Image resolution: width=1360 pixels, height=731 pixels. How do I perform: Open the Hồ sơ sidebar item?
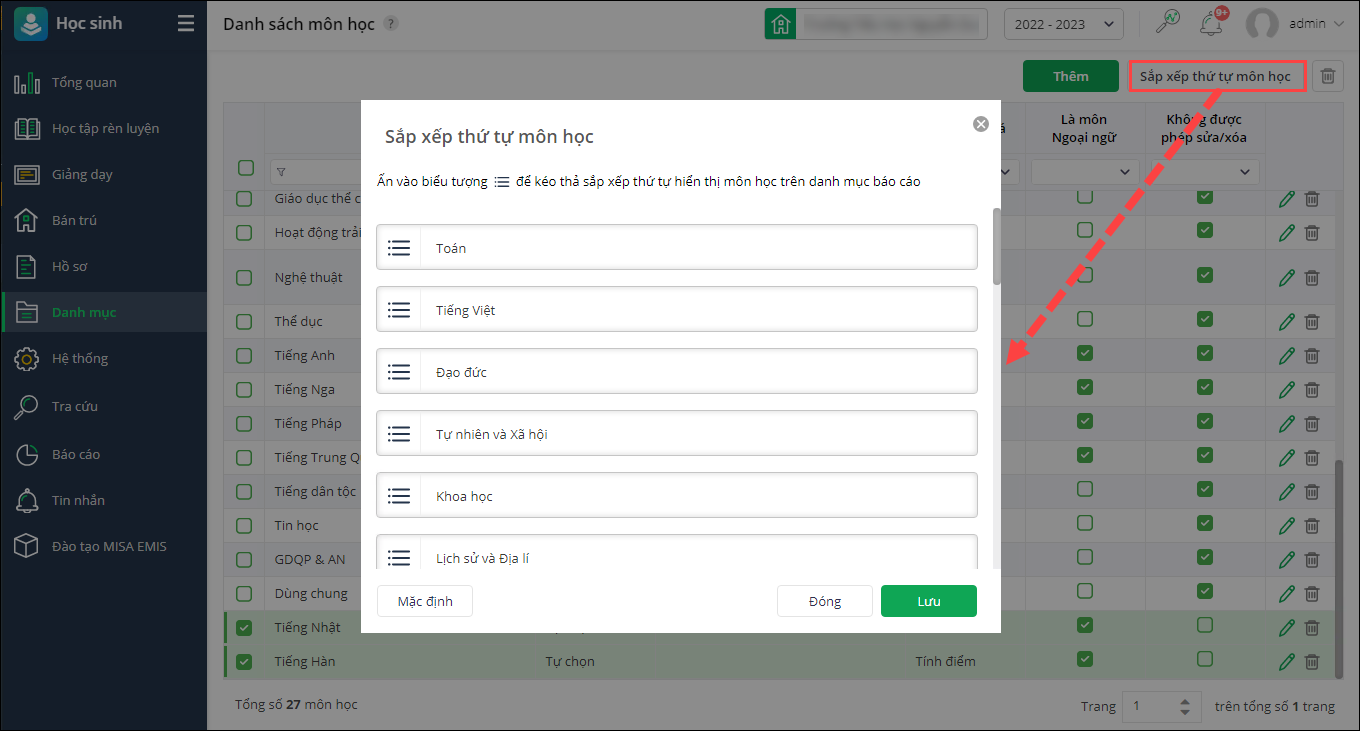pyautogui.click(x=104, y=266)
